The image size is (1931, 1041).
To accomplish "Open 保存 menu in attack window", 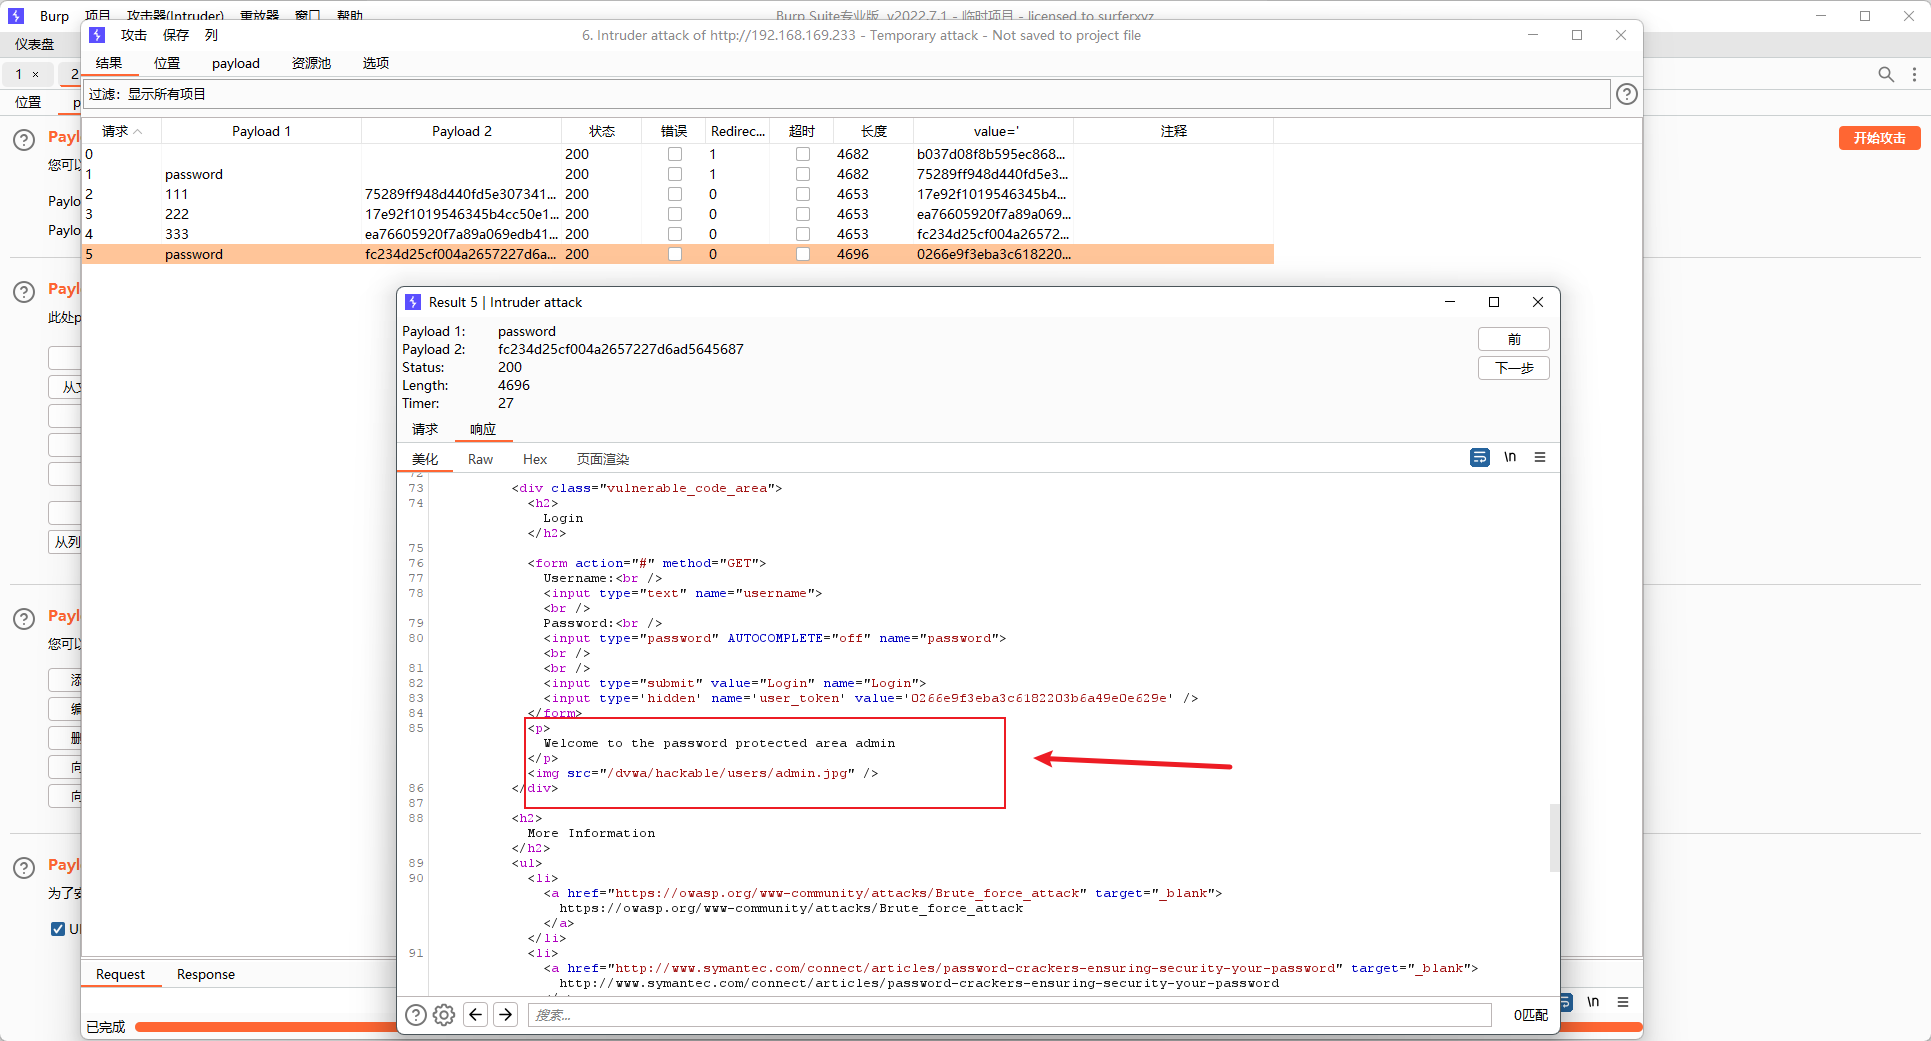I will [x=176, y=35].
